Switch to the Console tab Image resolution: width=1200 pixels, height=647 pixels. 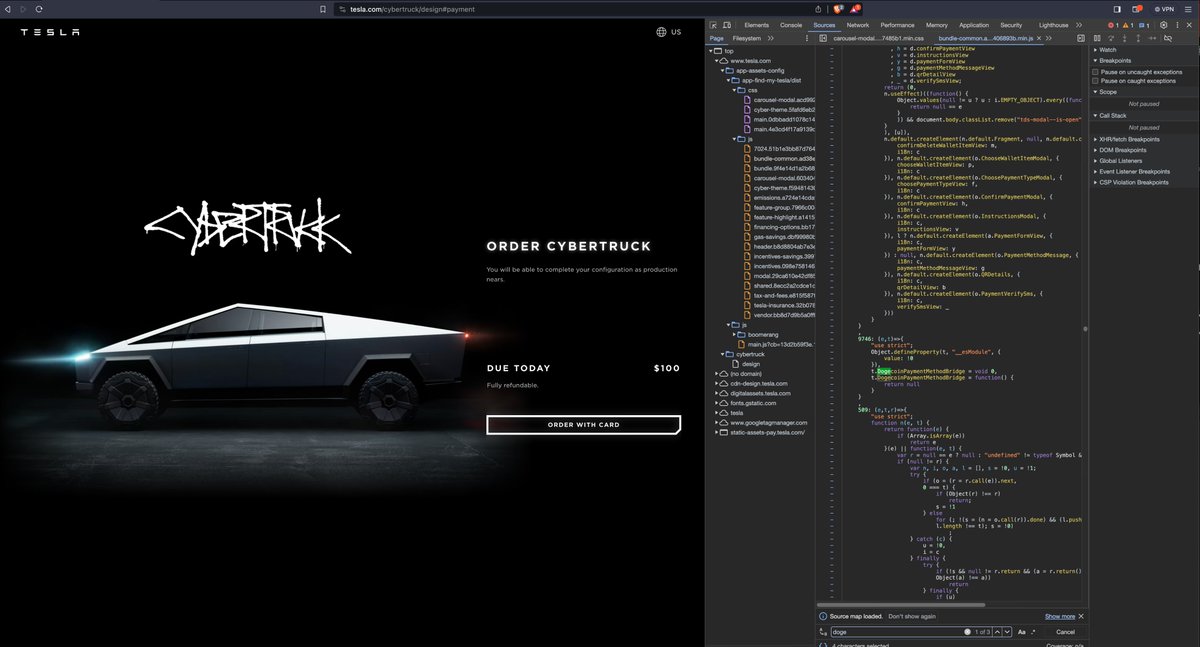pos(791,24)
